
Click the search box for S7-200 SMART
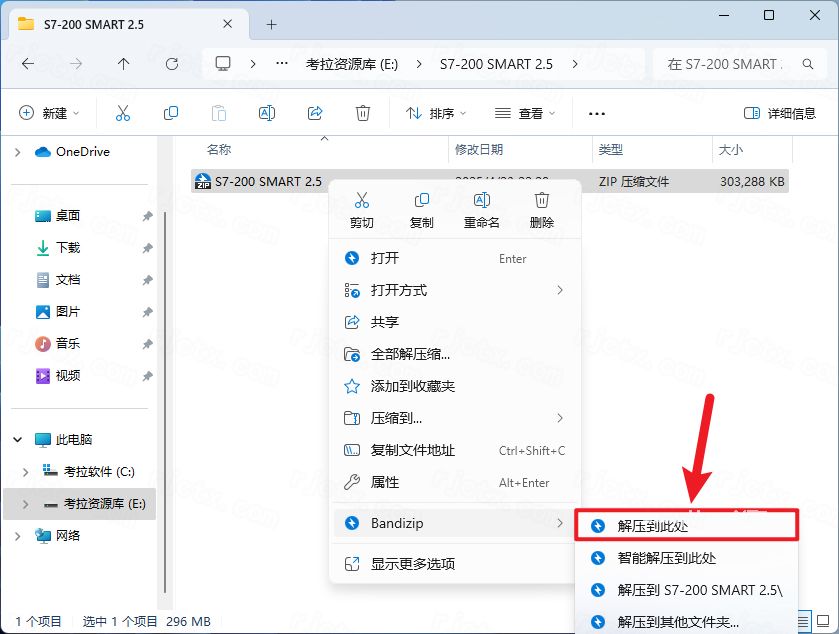[734, 63]
